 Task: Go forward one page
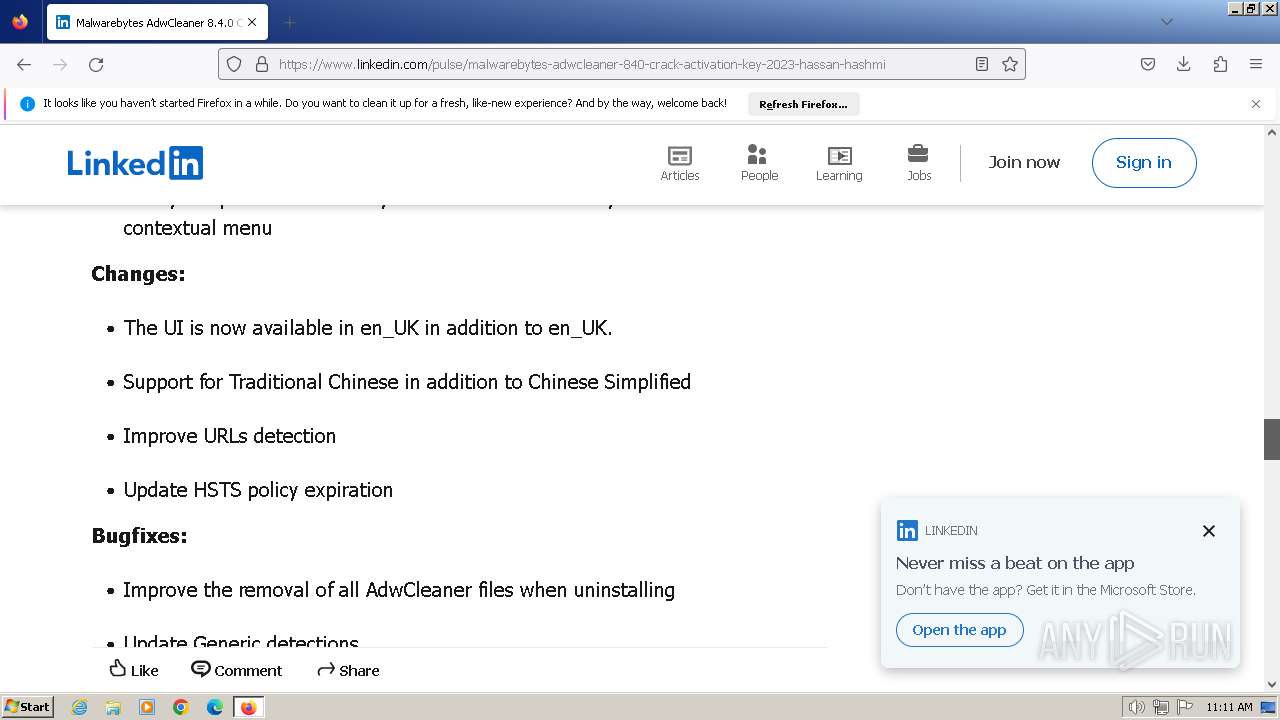[60, 64]
